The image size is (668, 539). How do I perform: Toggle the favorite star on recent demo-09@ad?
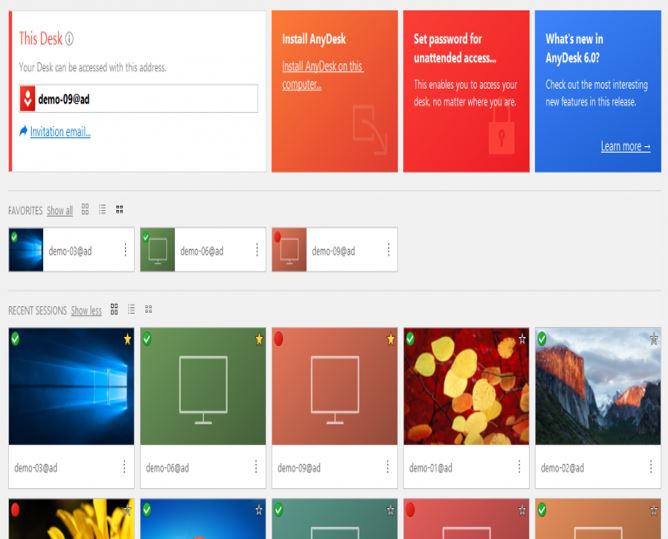click(x=391, y=339)
